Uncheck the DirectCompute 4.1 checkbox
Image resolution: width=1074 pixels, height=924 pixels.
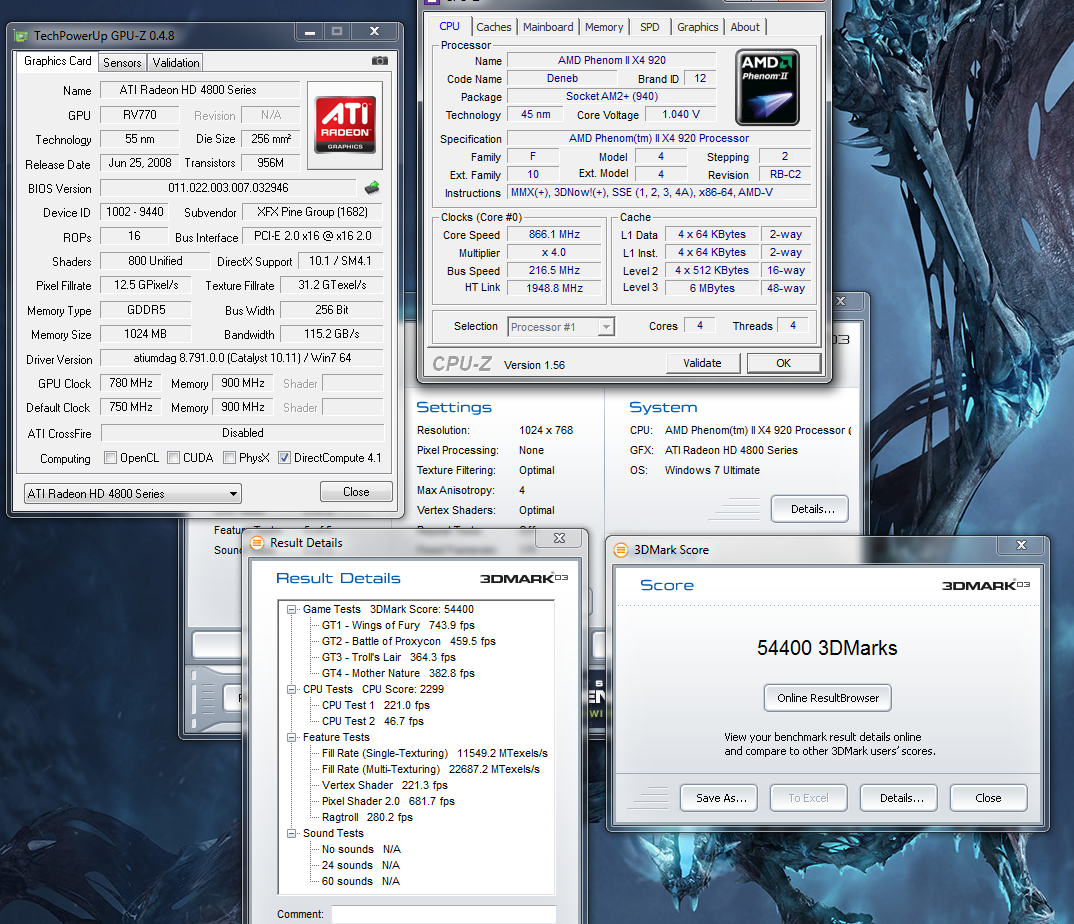(x=284, y=458)
